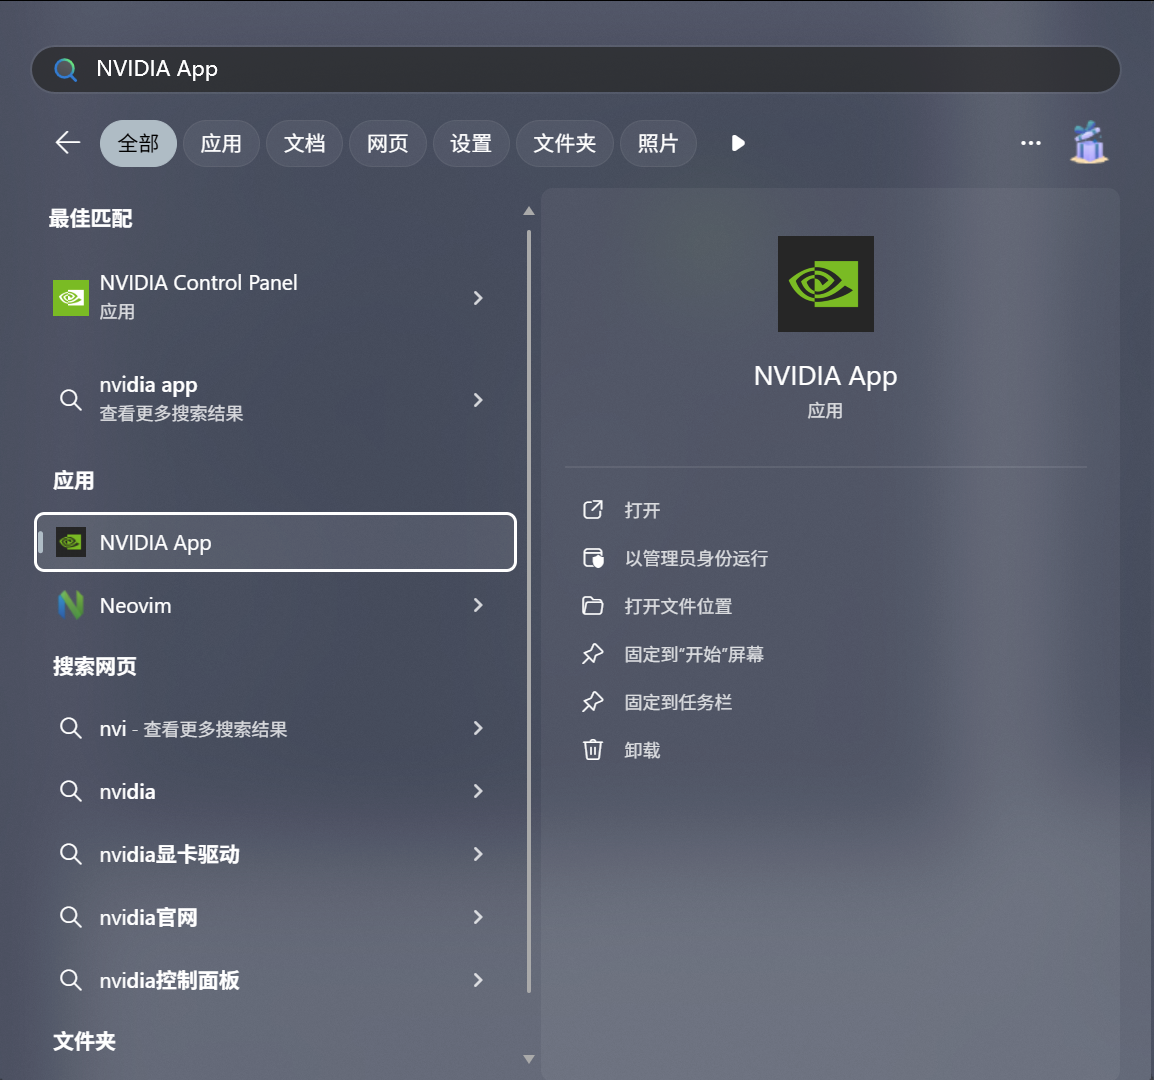Expand chevron for nvidia官网 suggestion
This screenshot has height=1080, width=1154.
pos(478,917)
